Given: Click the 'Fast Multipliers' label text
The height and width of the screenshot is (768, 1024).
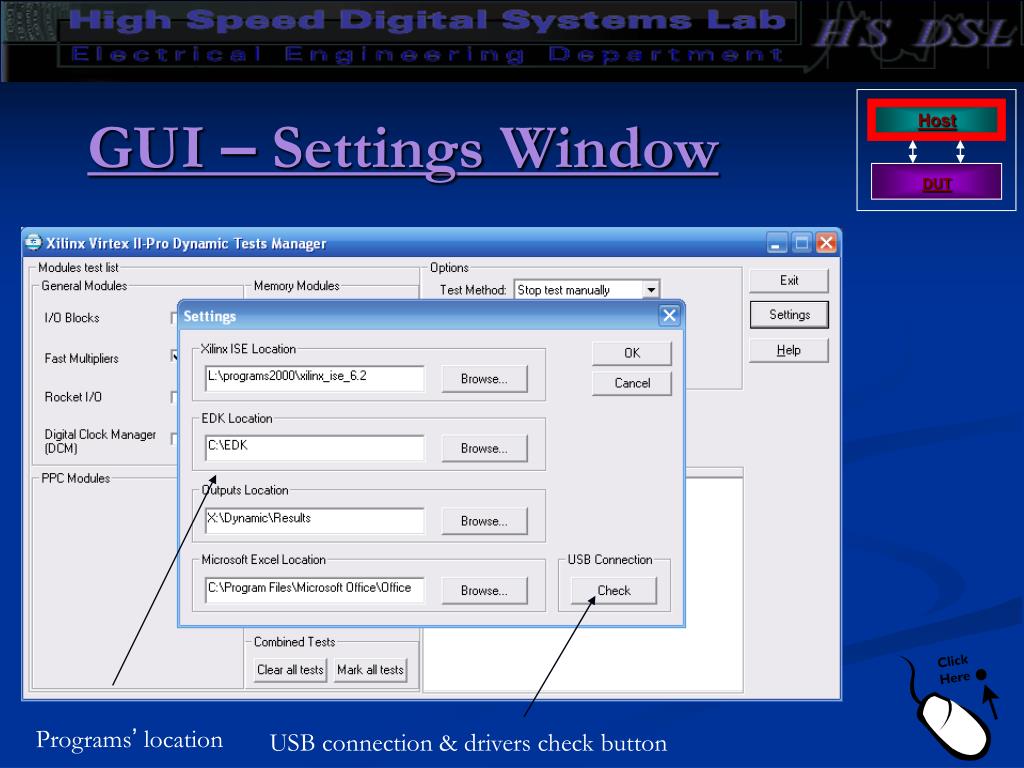Looking at the screenshot, I should click(82, 359).
